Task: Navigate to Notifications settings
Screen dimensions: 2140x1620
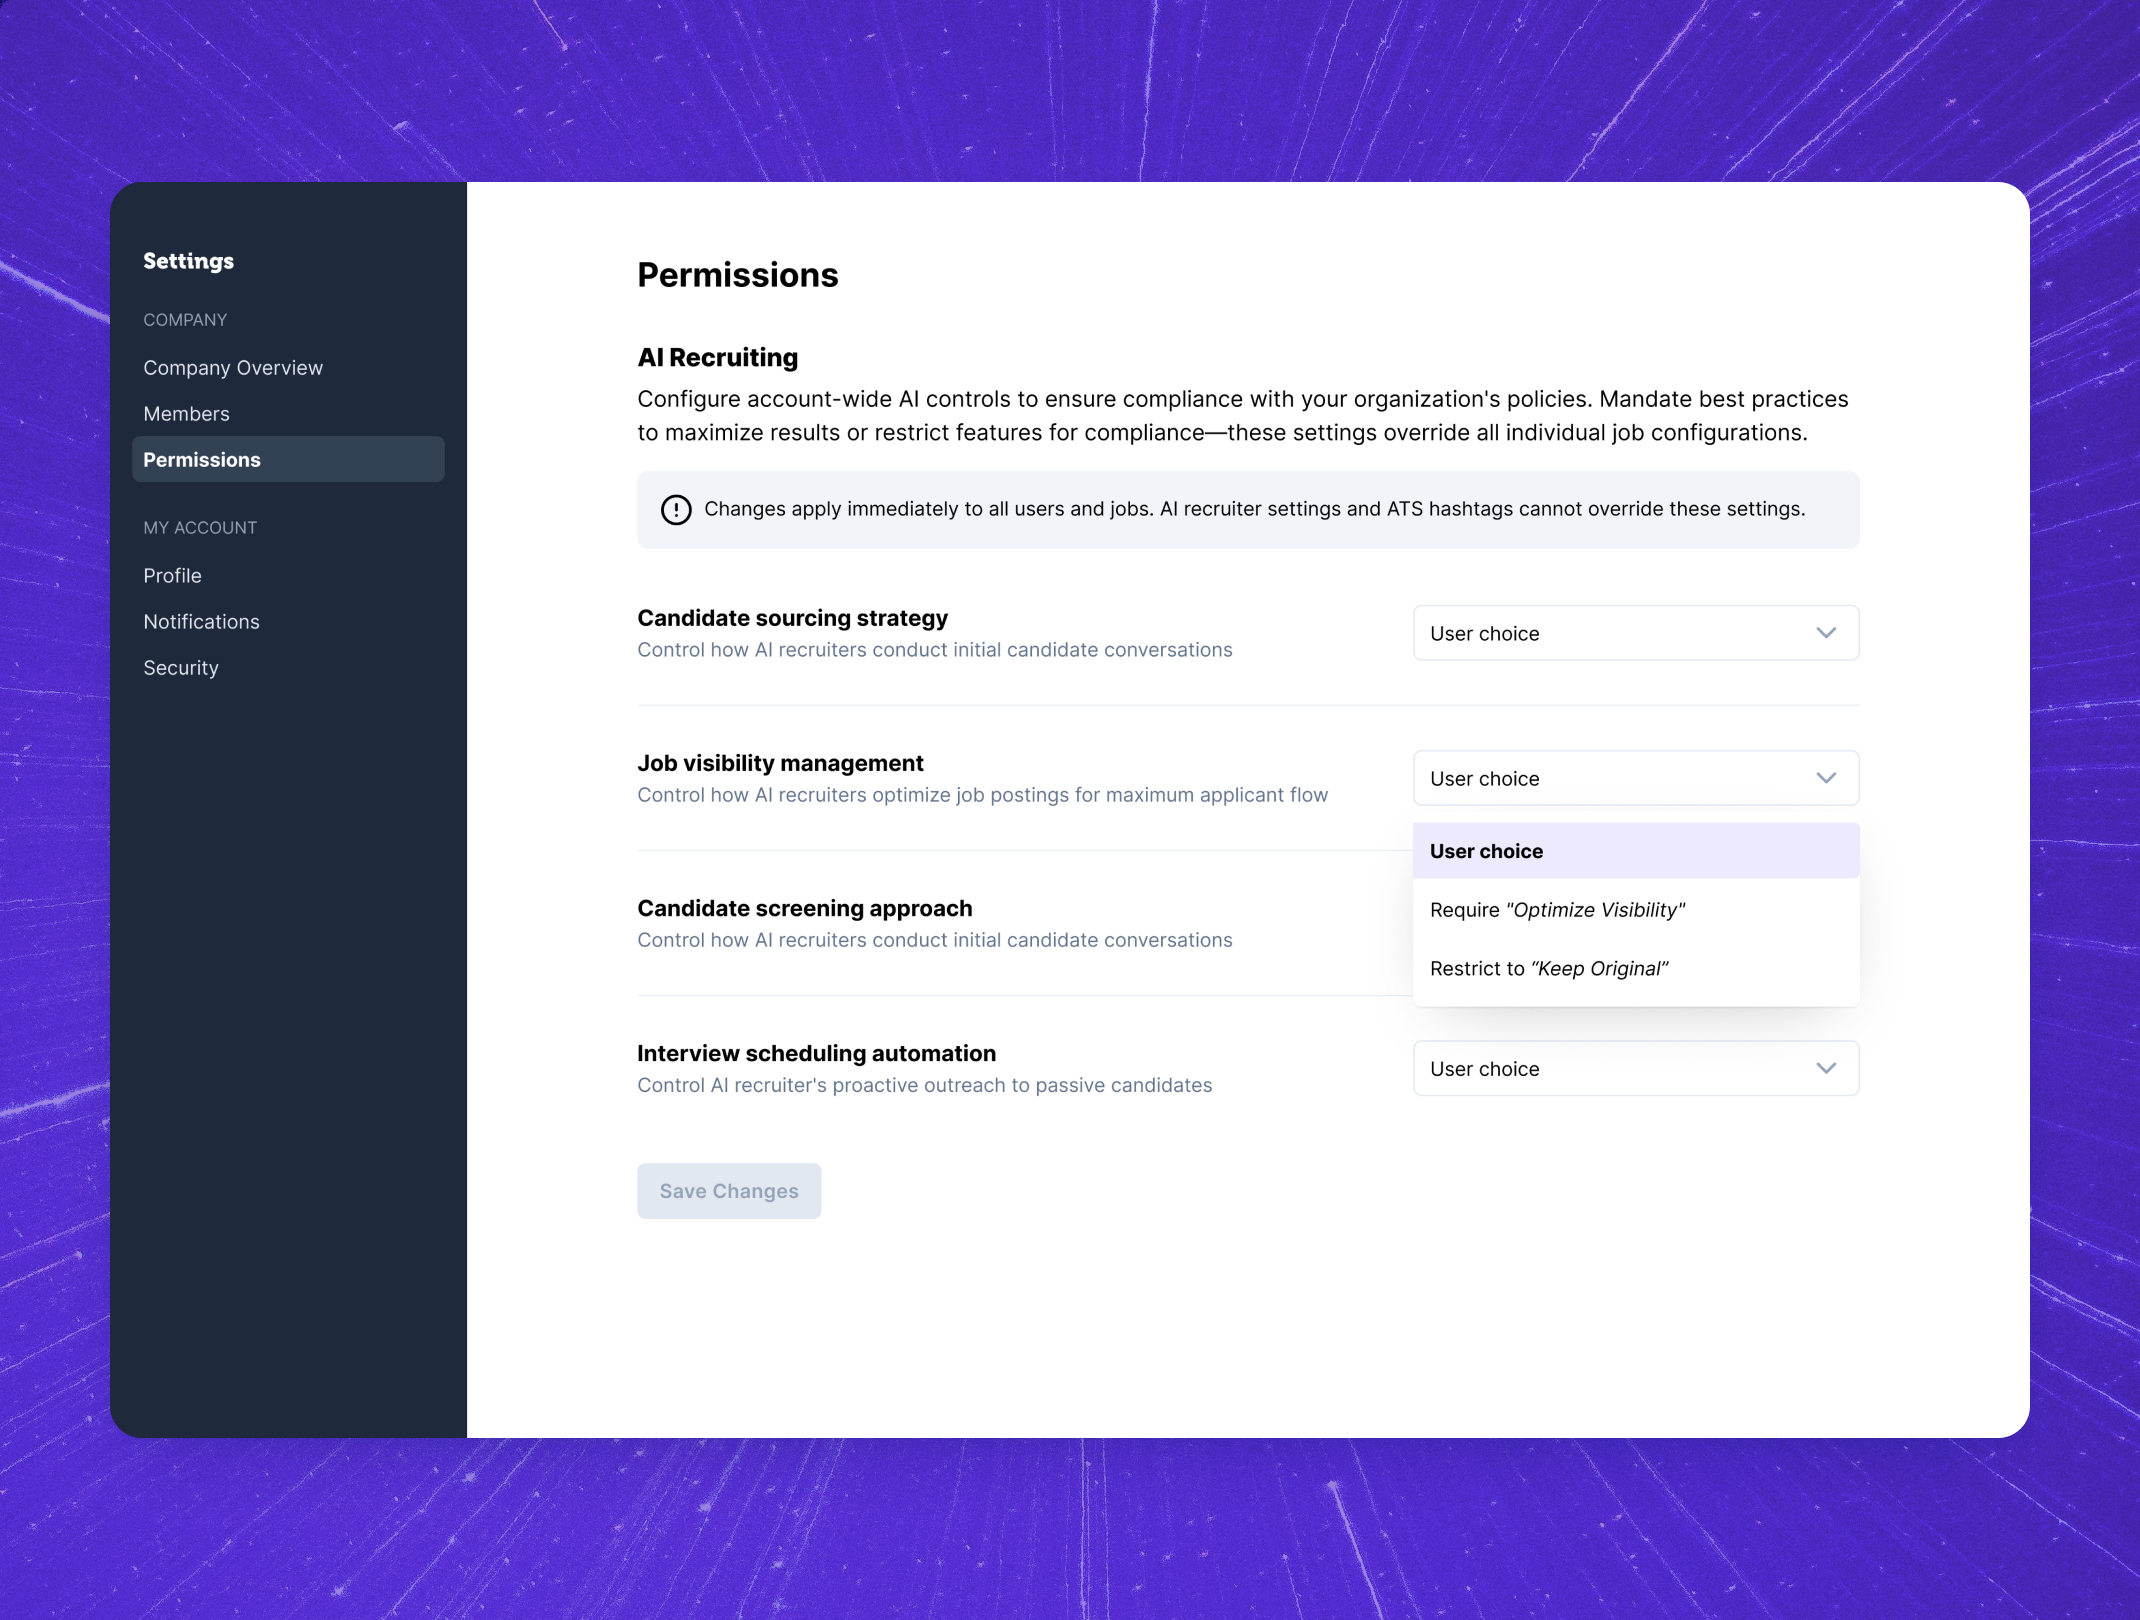Action: pos(201,622)
